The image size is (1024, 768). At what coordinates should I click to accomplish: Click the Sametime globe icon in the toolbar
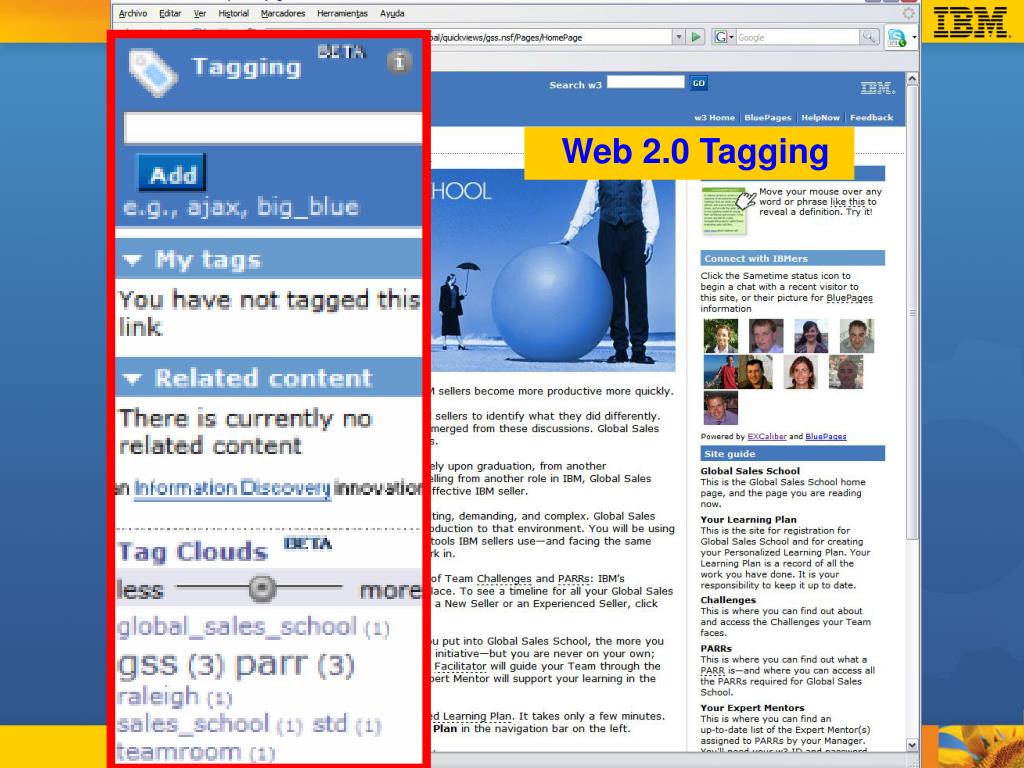pyautogui.click(x=897, y=38)
